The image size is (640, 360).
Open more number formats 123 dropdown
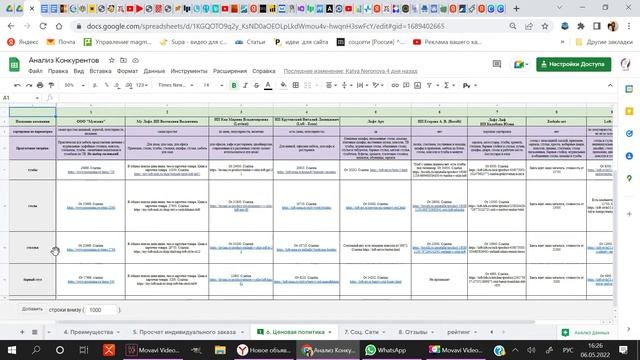tap(142, 85)
